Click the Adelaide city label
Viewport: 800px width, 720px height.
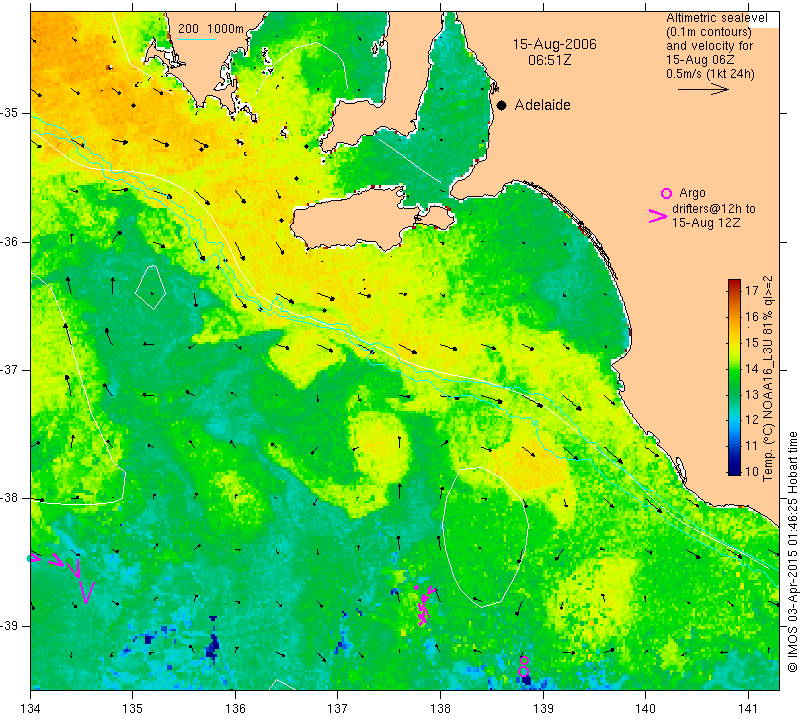pos(542,105)
